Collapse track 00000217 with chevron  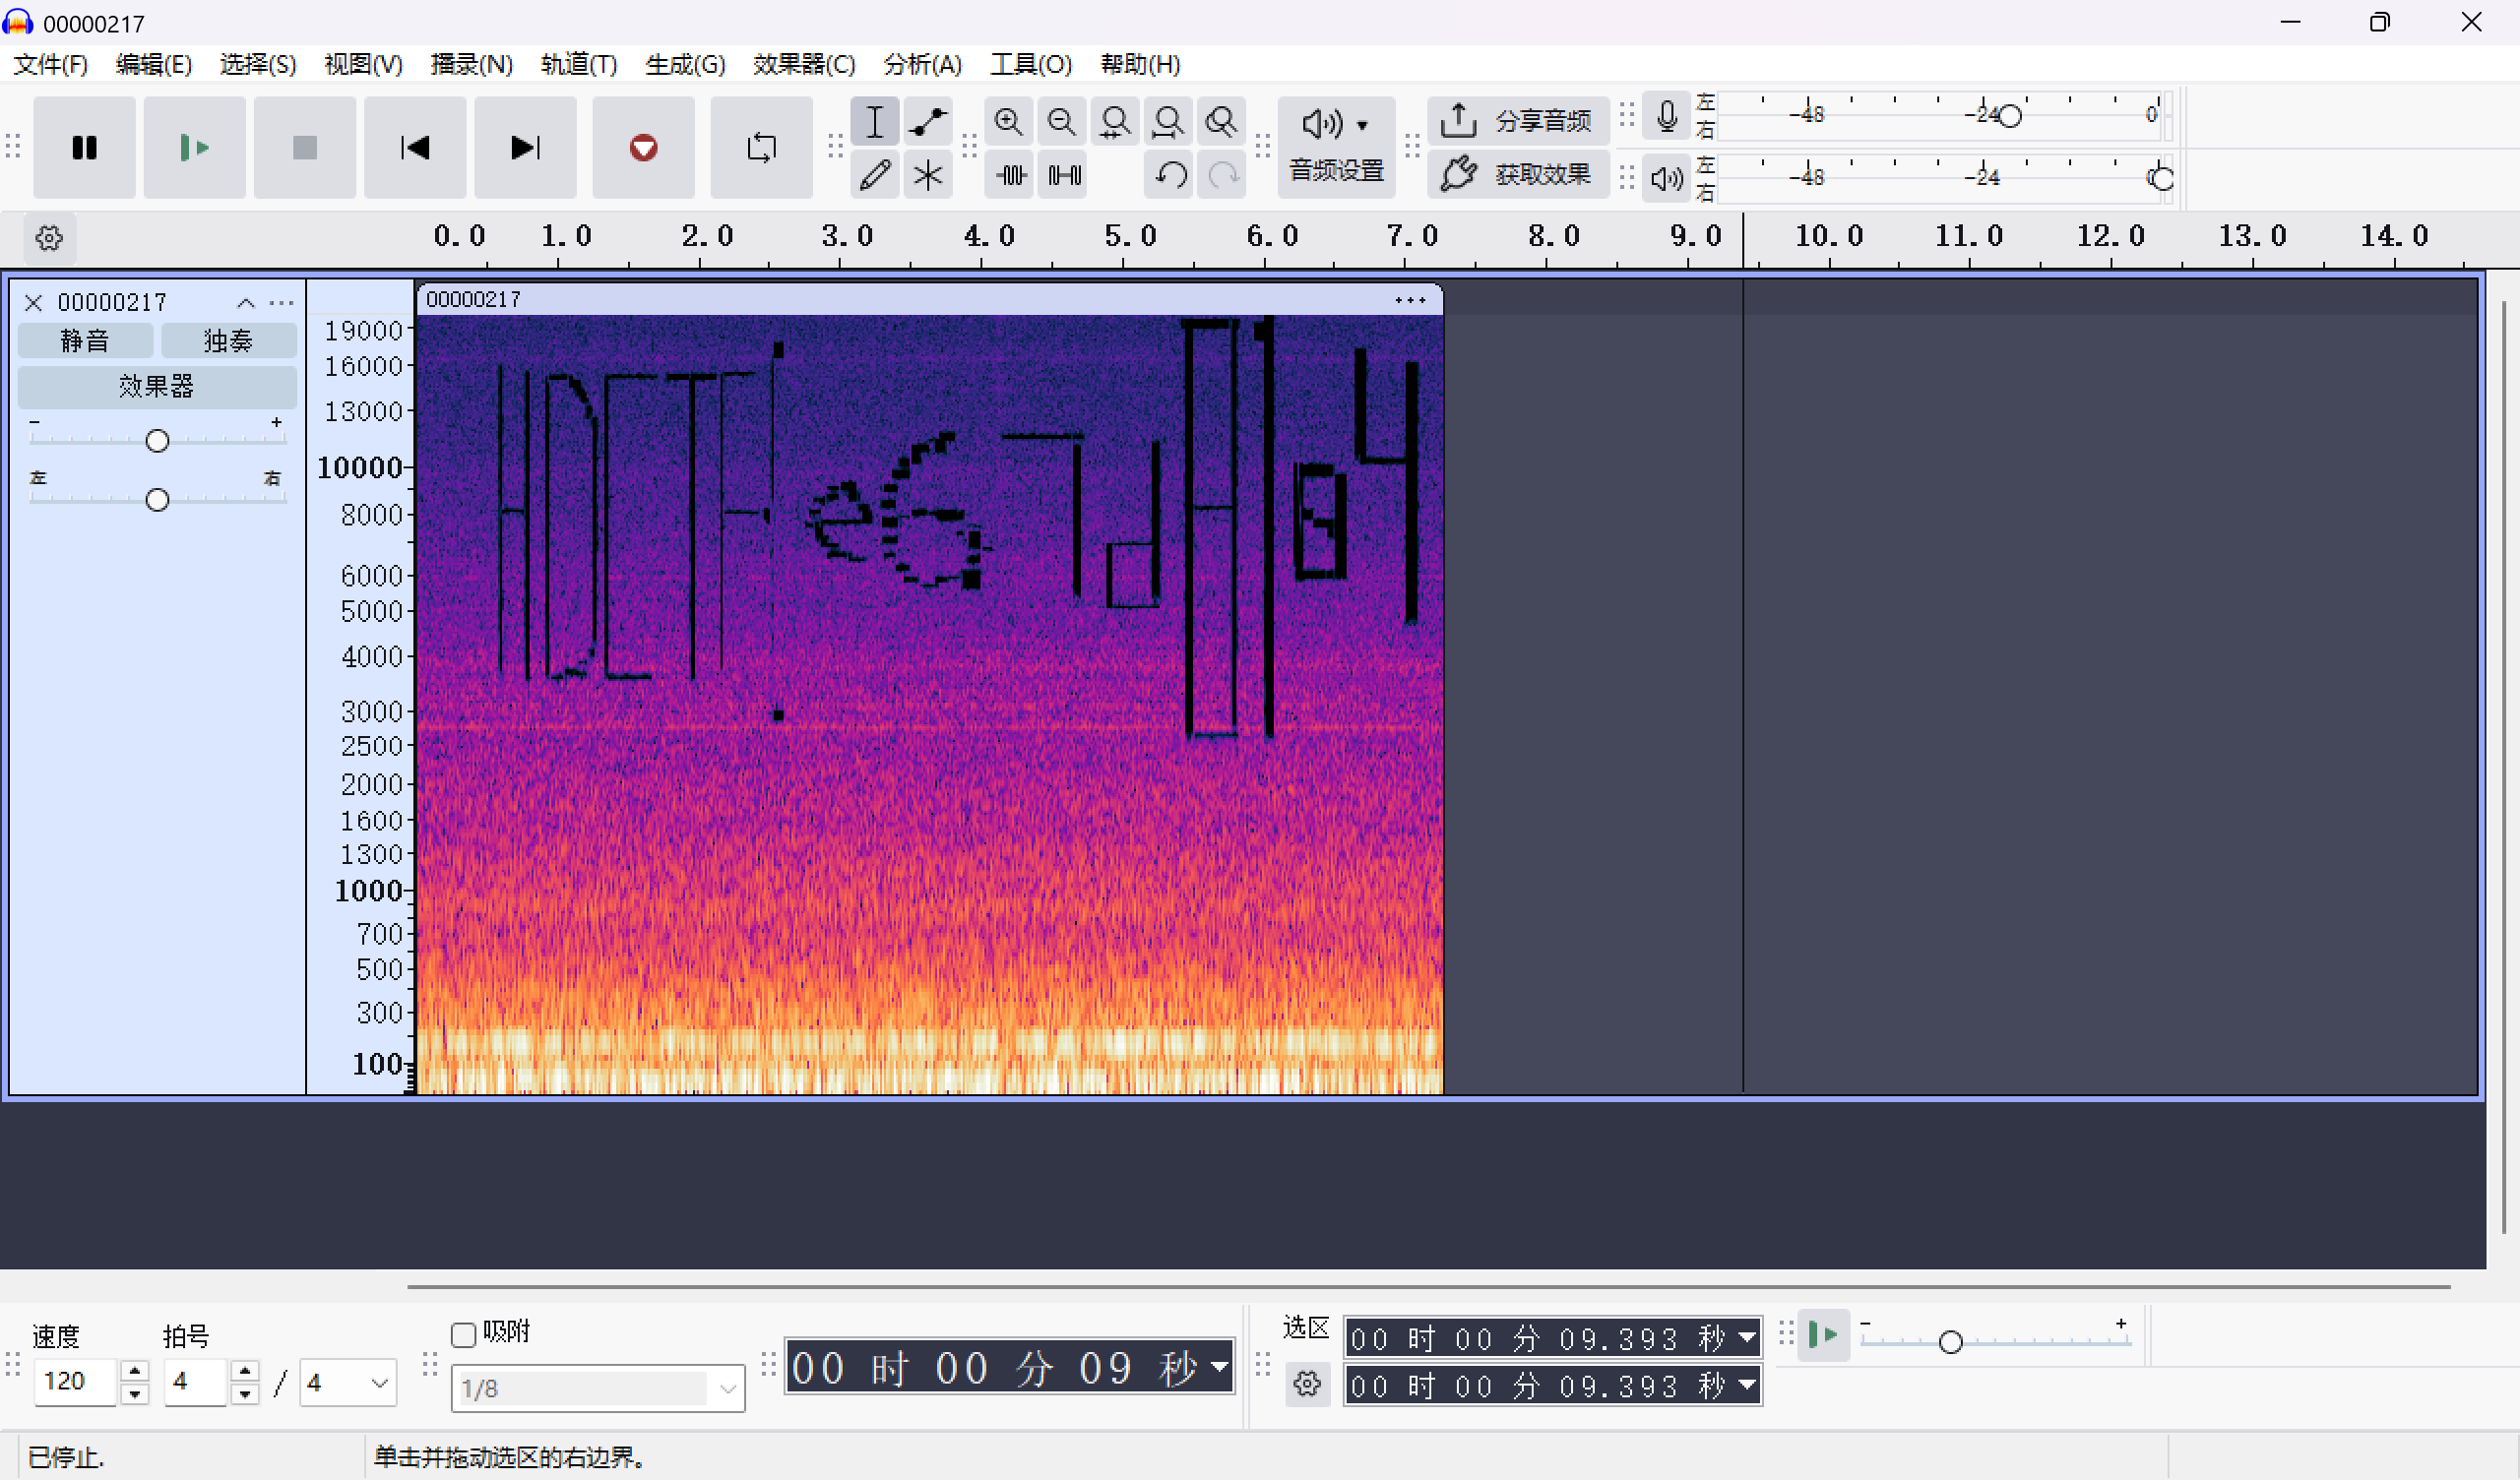tap(246, 302)
